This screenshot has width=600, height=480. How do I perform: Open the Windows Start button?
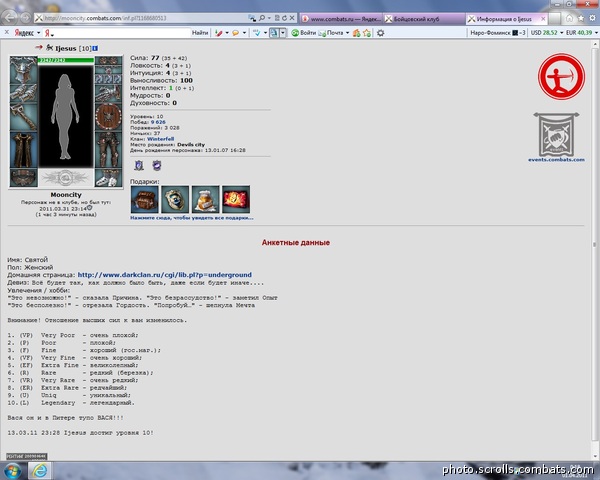(13, 471)
